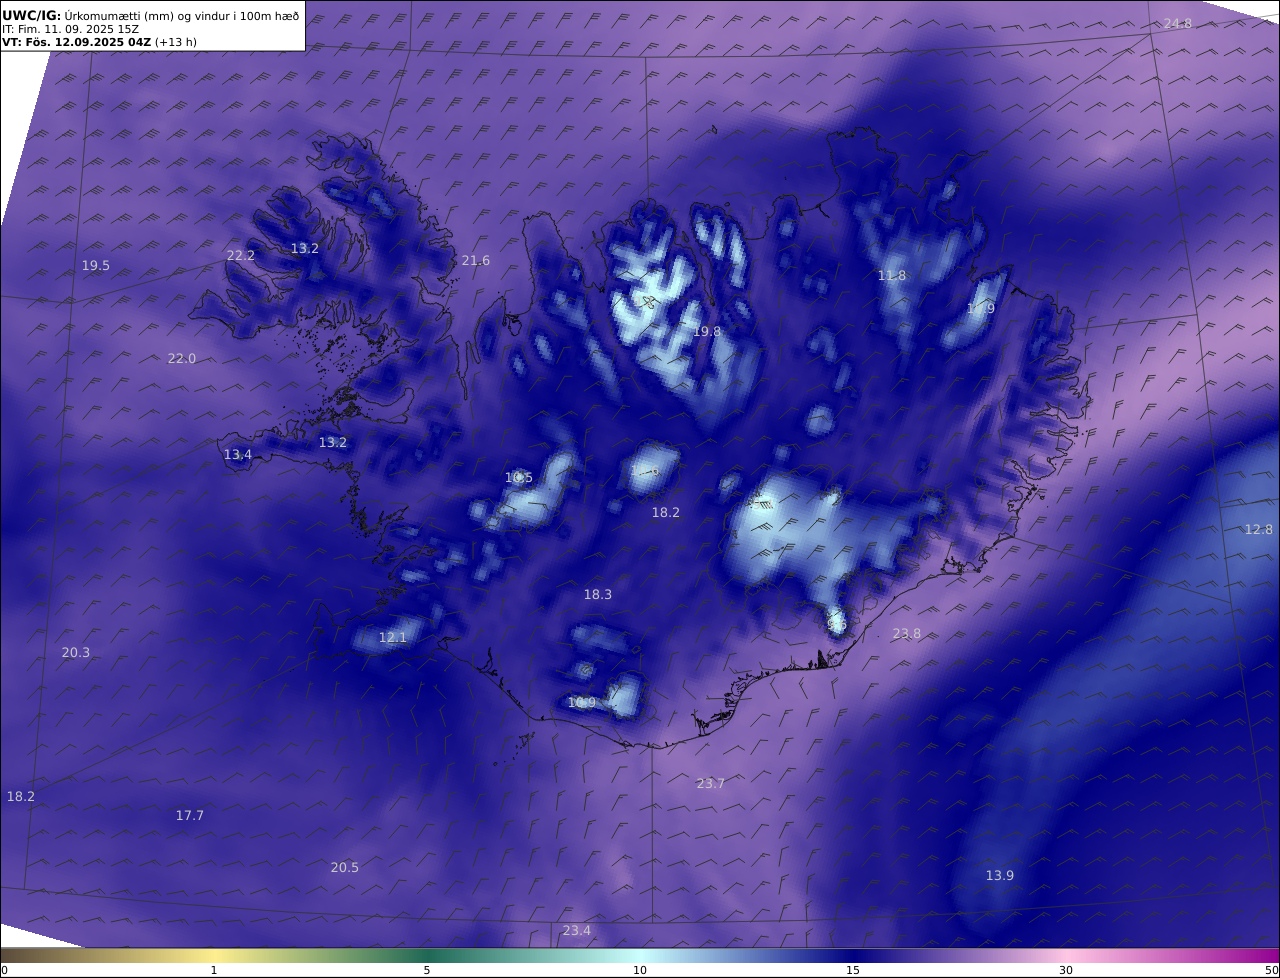
Task: Click the value 12.8 on the map
Action: click(x=1259, y=530)
